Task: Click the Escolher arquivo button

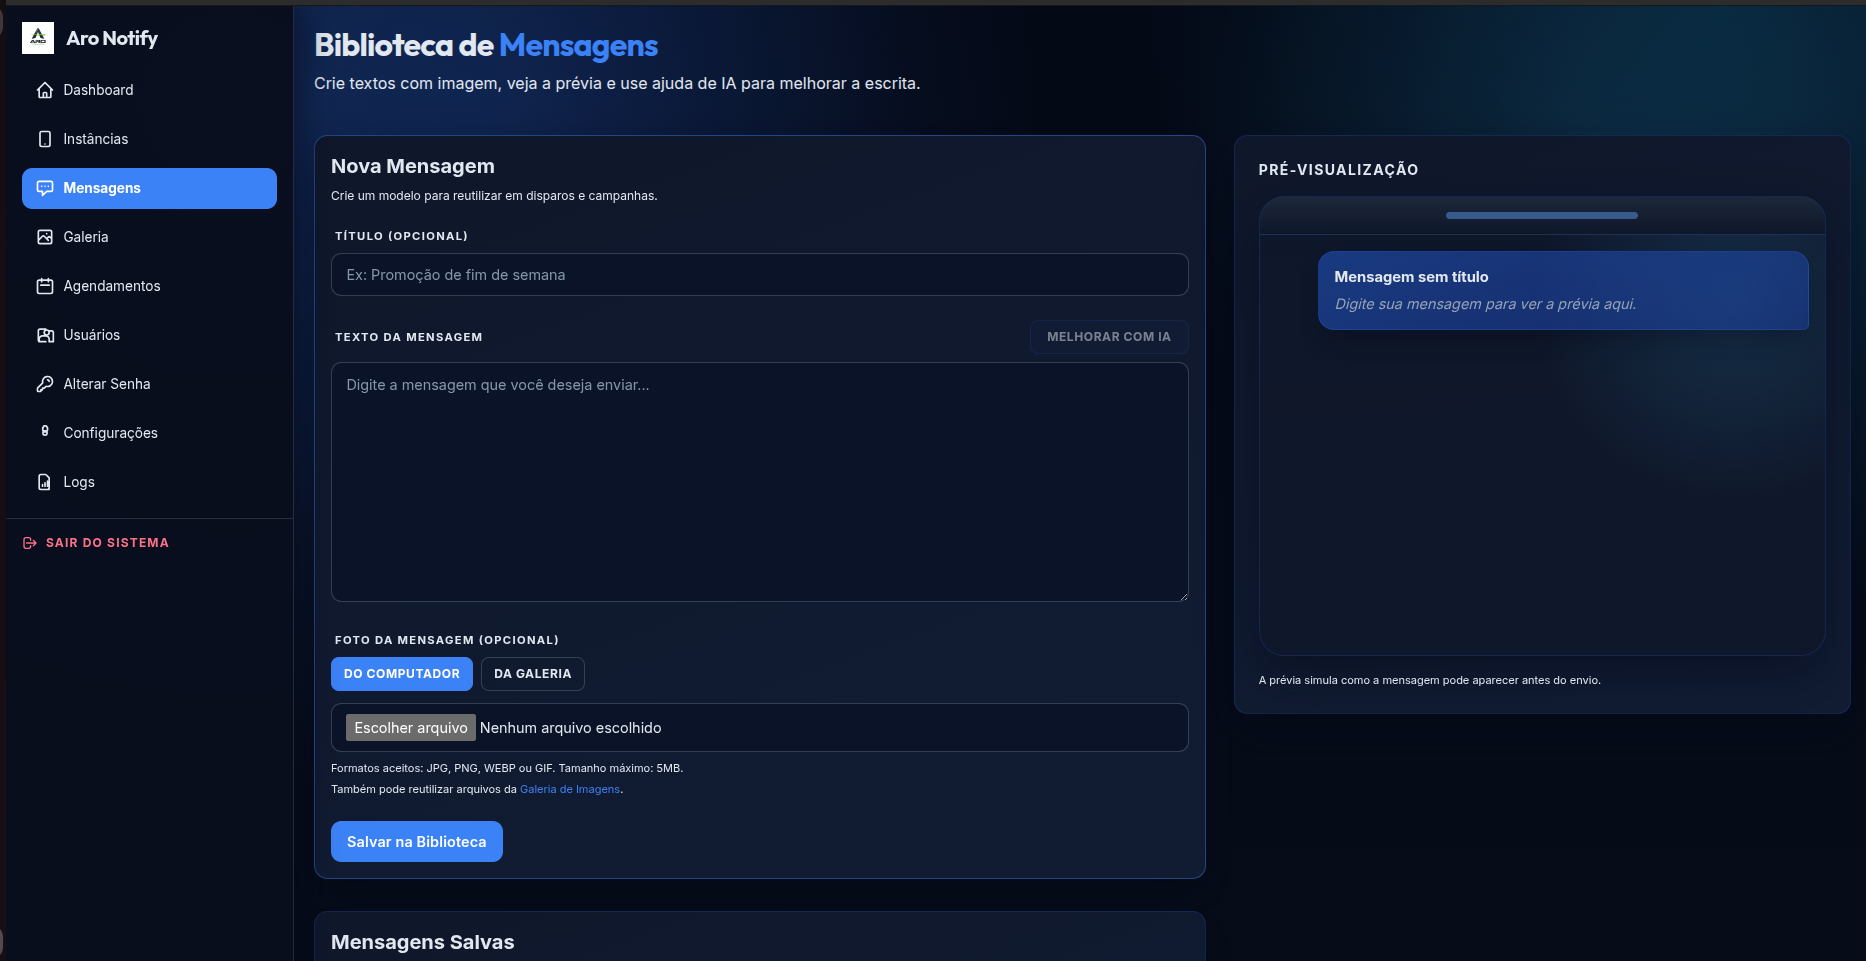Action: tap(411, 728)
